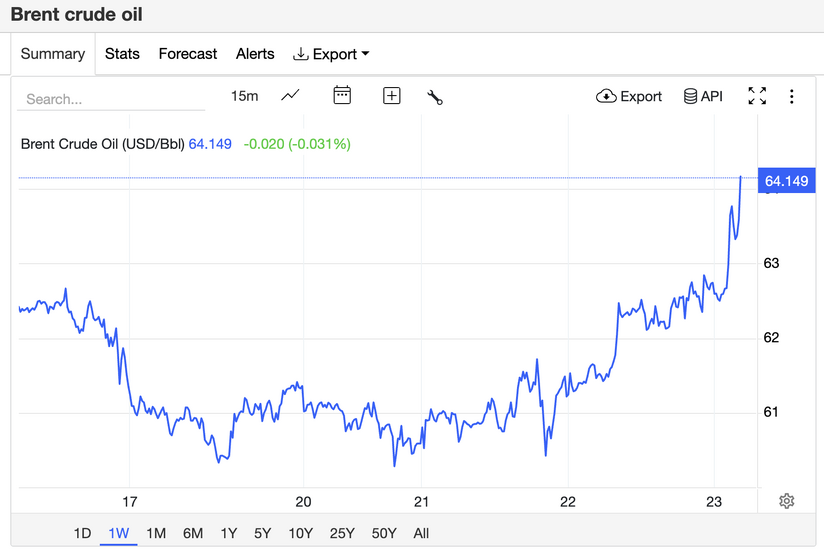Enter fullscreen chart mode

757,96
